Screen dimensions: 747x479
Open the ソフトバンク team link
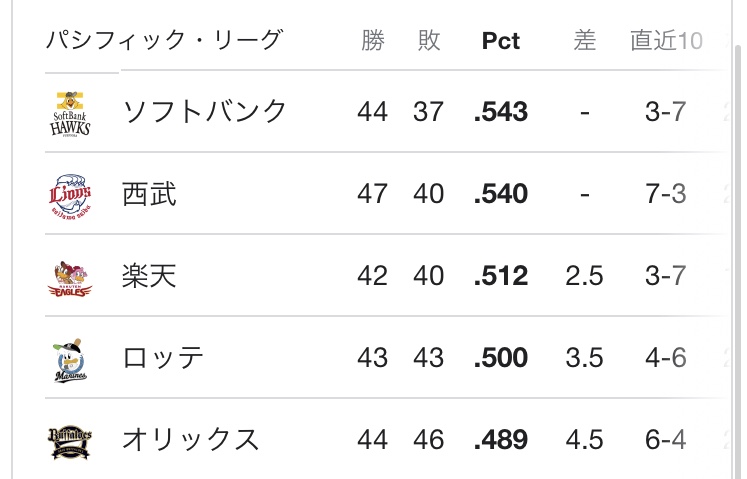(x=204, y=111)
